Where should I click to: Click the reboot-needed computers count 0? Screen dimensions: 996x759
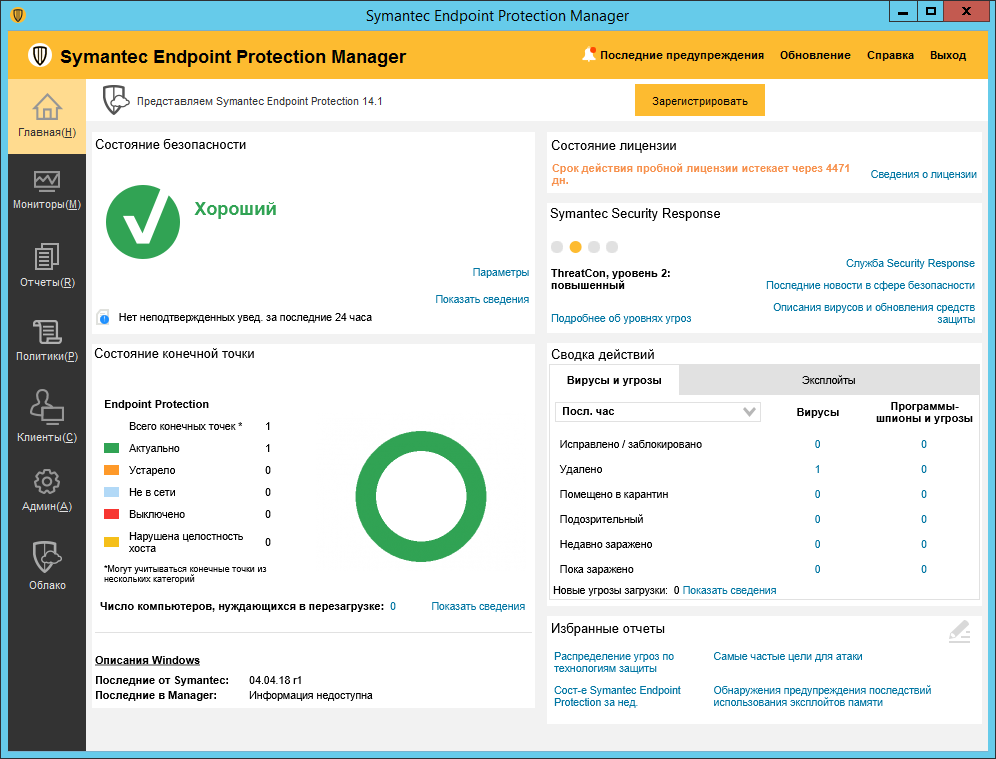393,606
